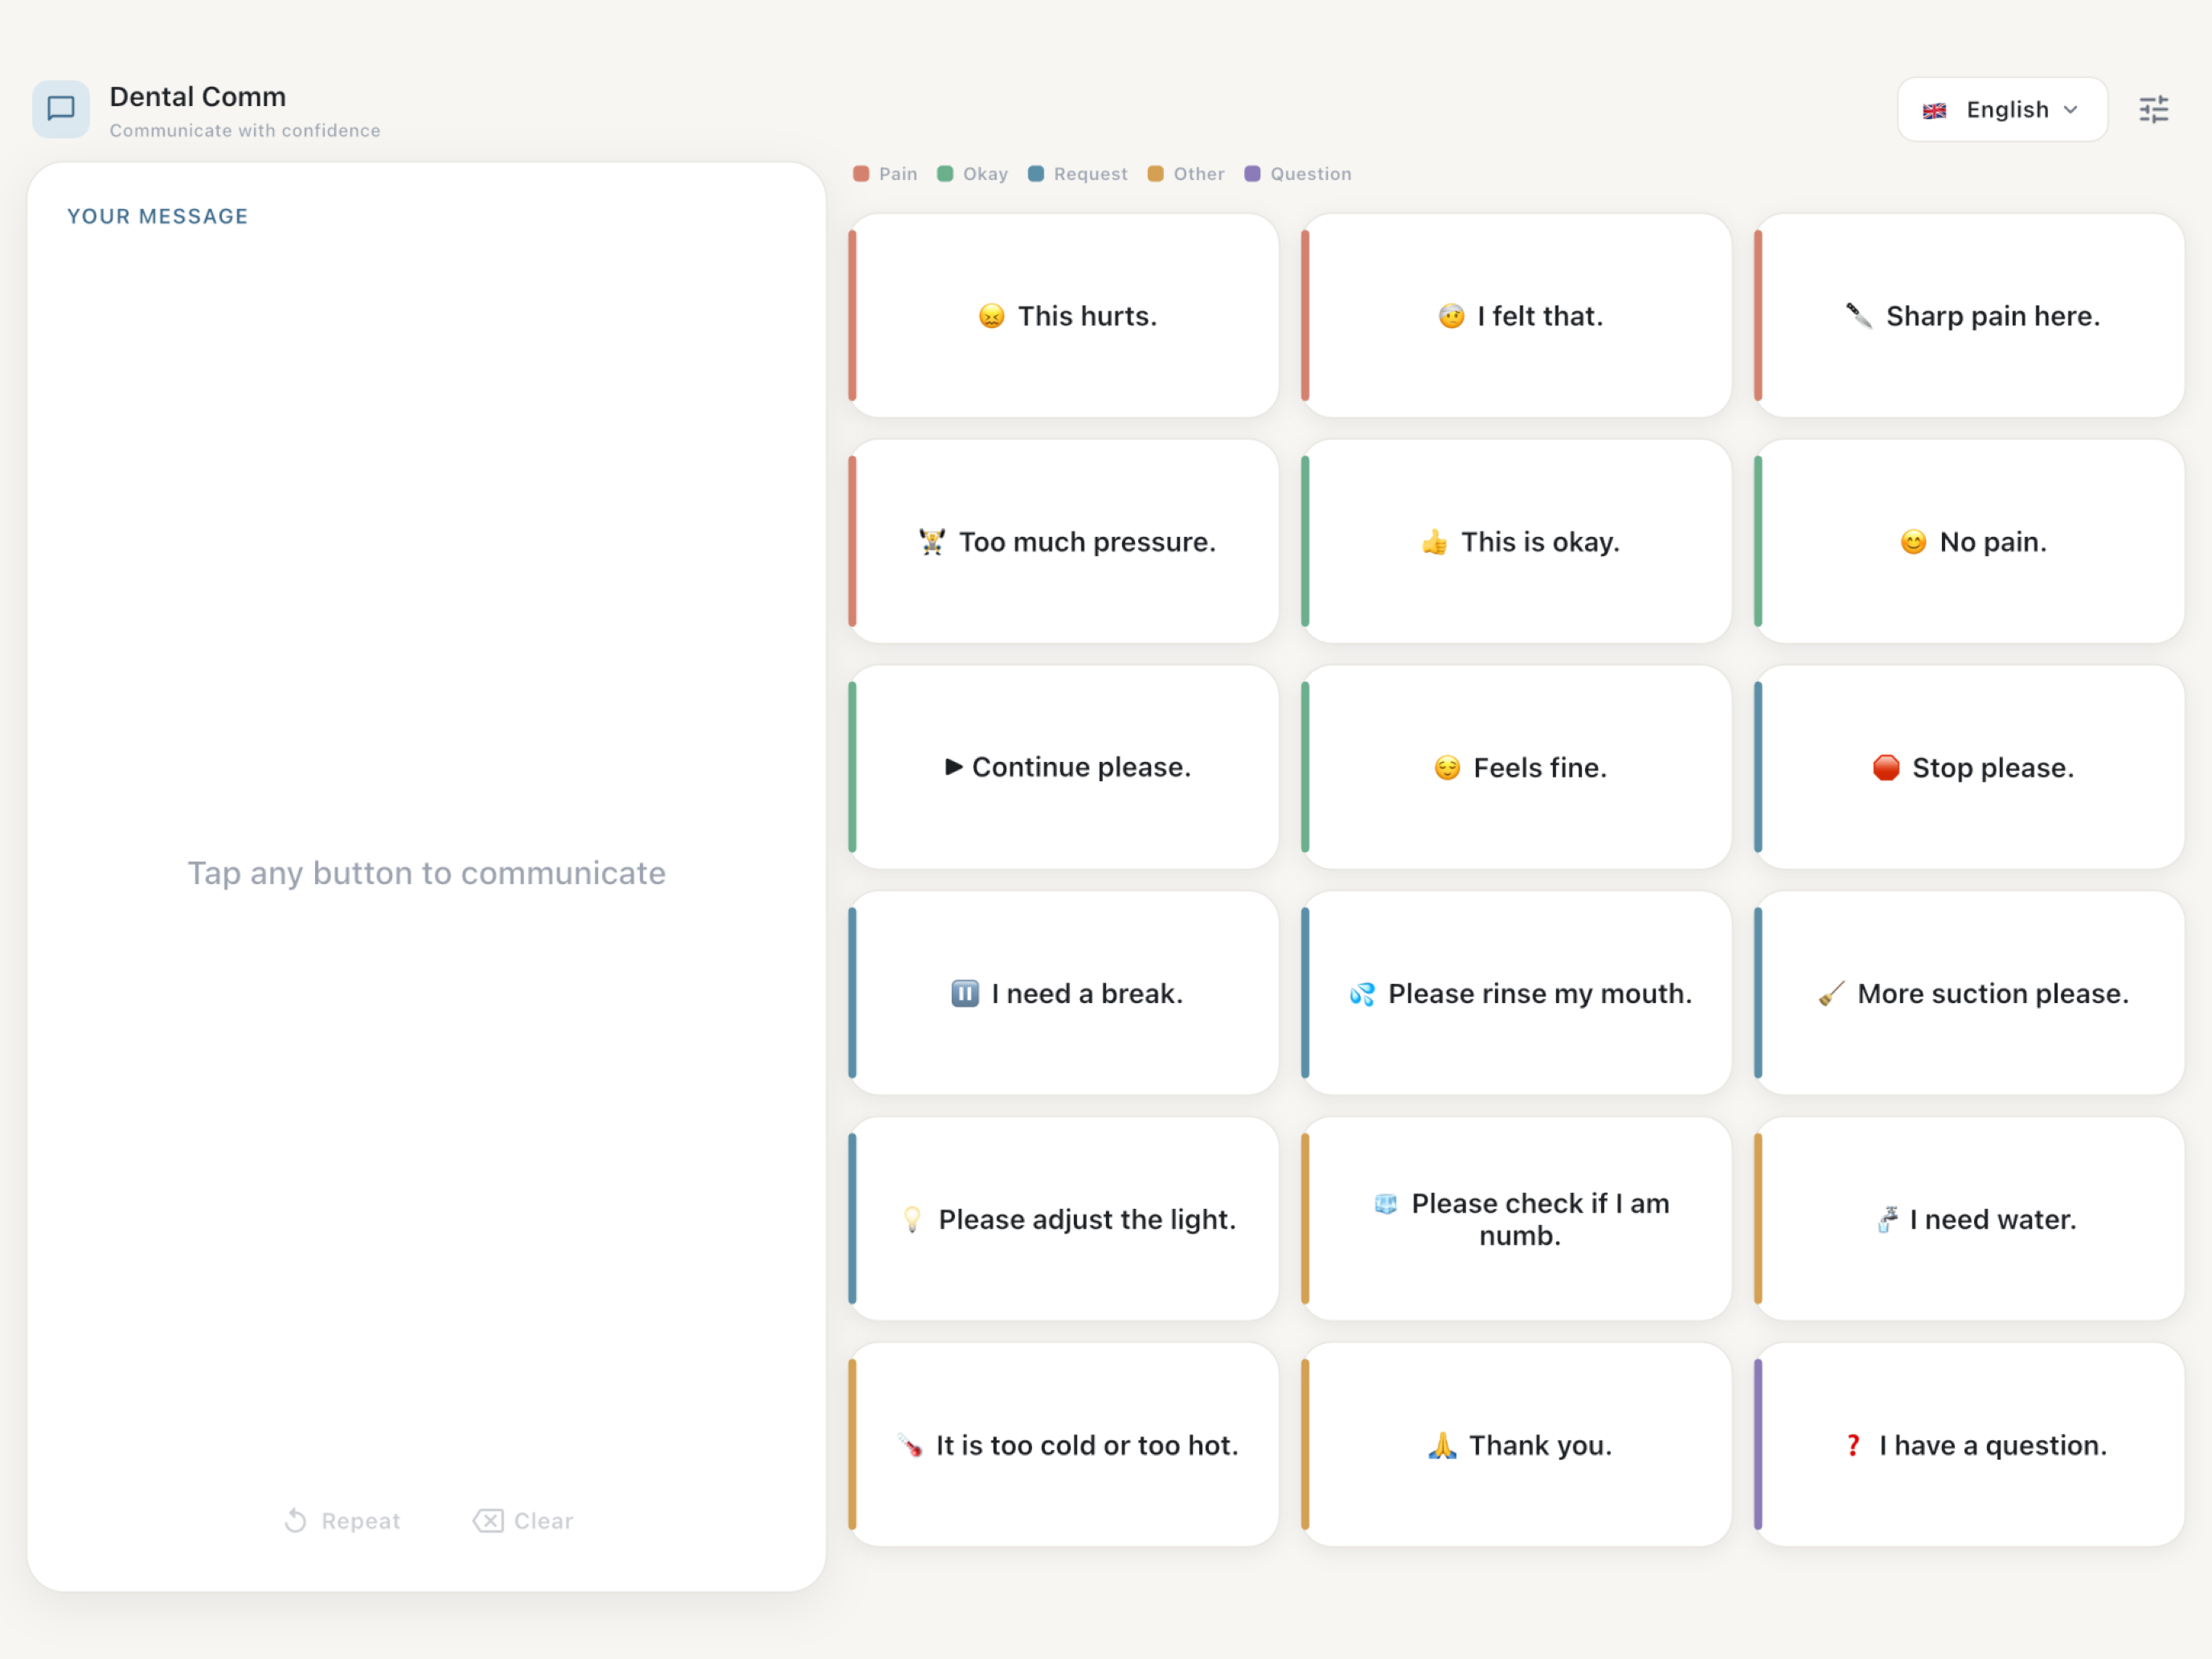2212x1659 pixels.
Task: Tap the 'I need a break.' button
Action: pyautogui.click(x=1063, y=993)
